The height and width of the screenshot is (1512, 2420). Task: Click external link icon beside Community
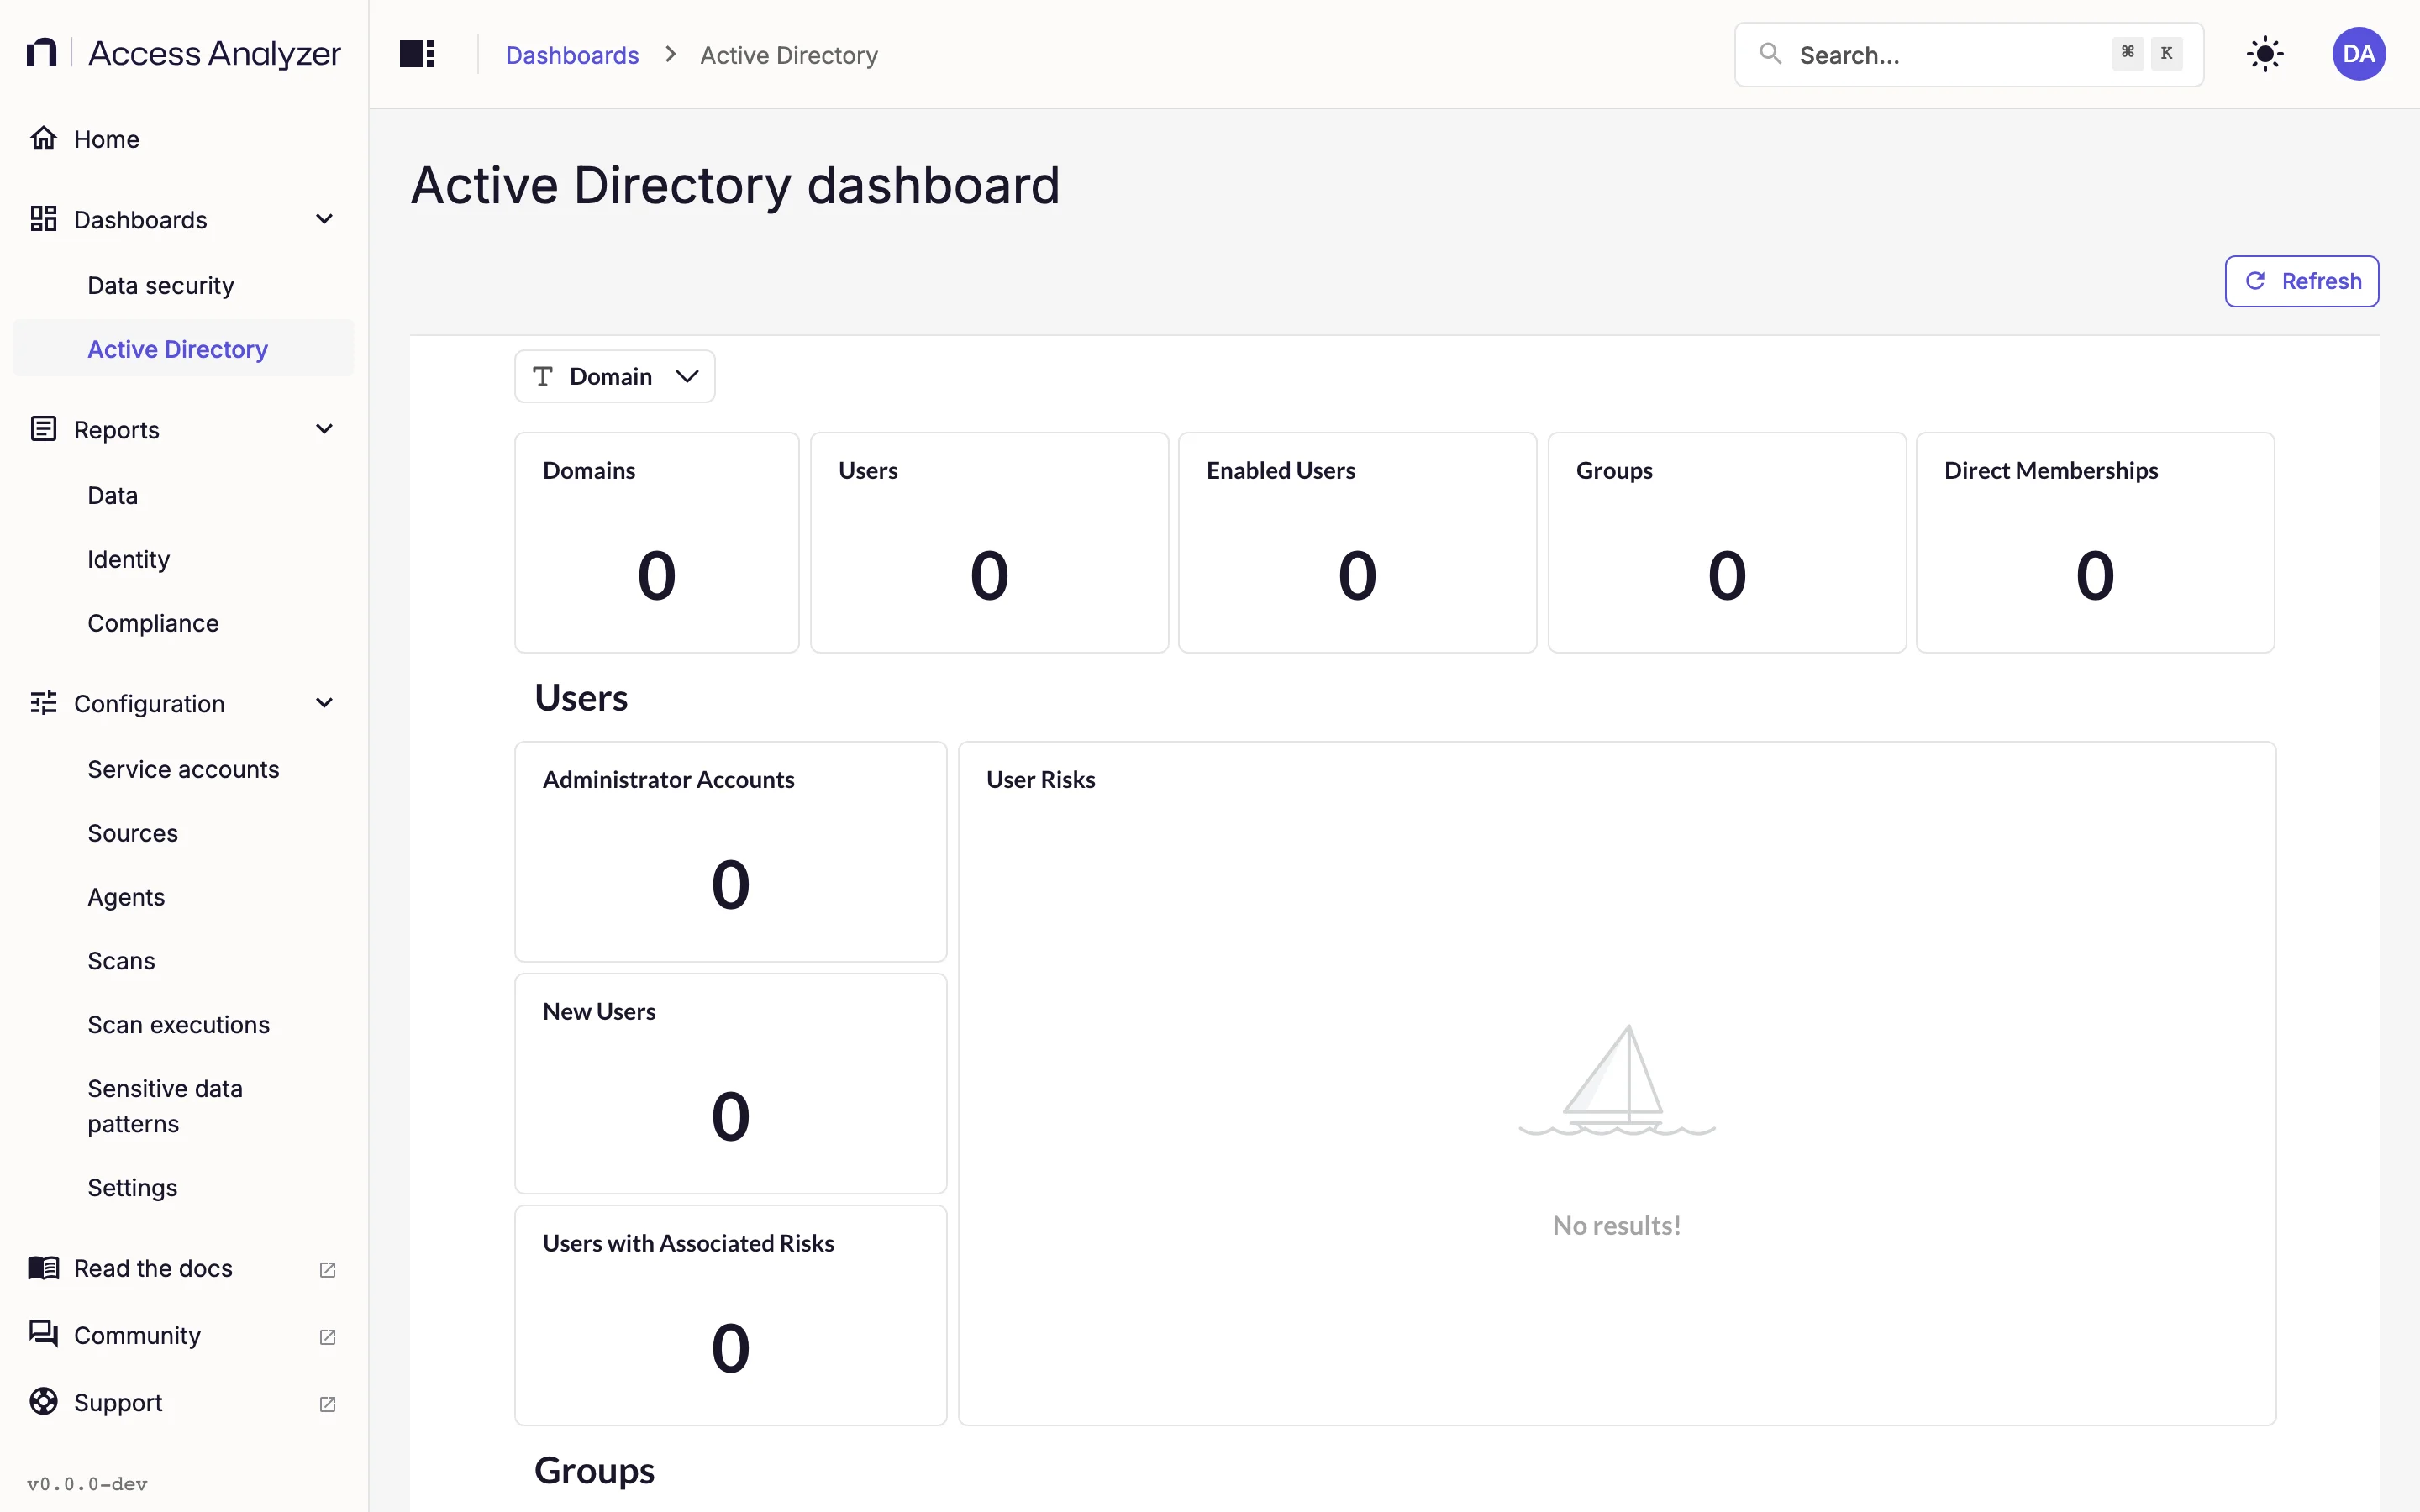click(327, 1337)
